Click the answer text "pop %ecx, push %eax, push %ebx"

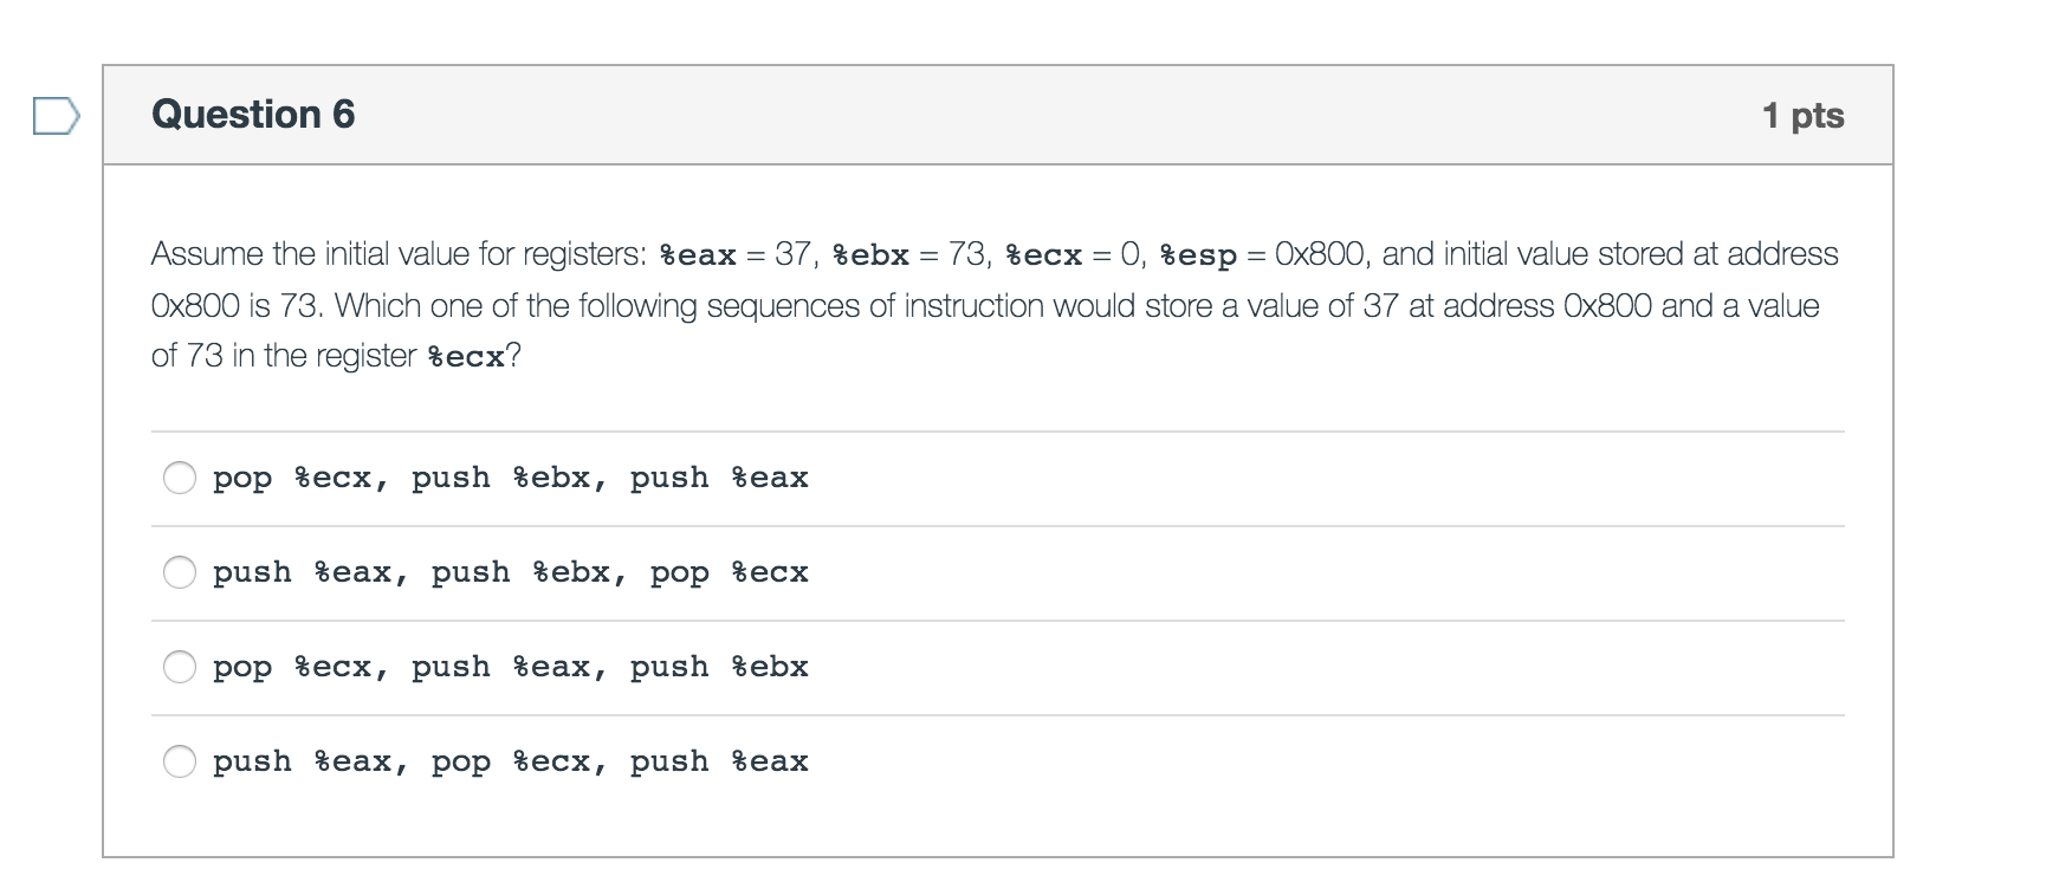[x=510, y=667]
